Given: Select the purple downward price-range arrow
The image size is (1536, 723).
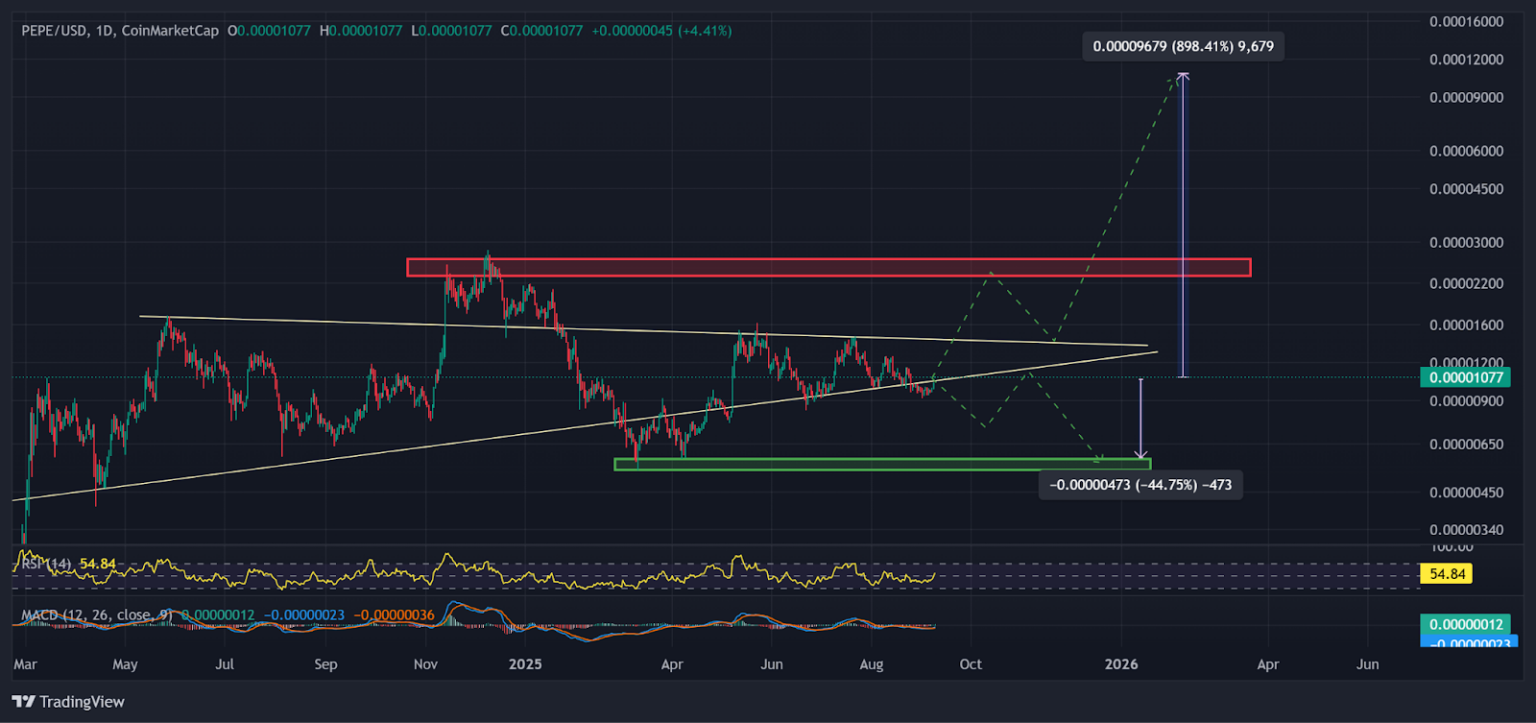Looking at the screenshot, I should click(x=1141, y=419).
